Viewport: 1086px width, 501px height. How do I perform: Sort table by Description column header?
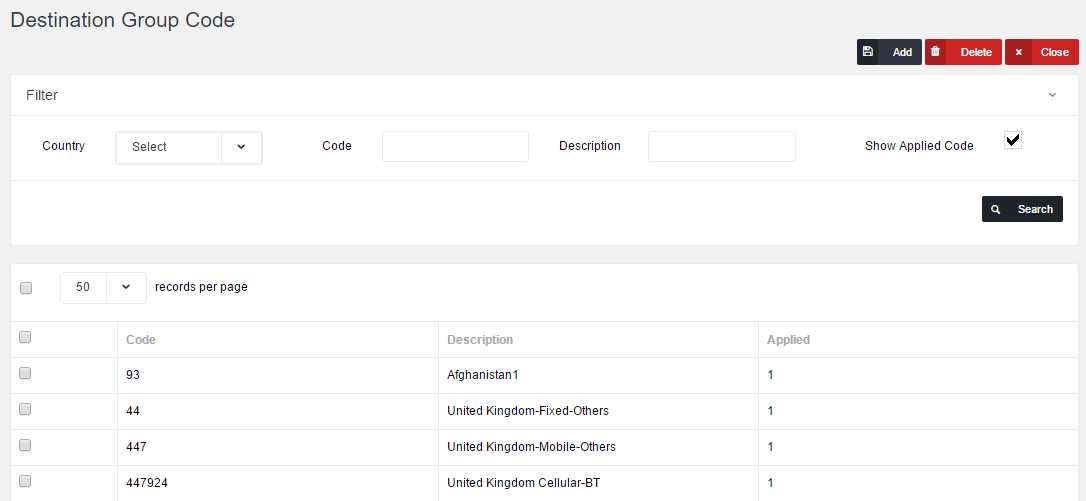click(480, 340)
